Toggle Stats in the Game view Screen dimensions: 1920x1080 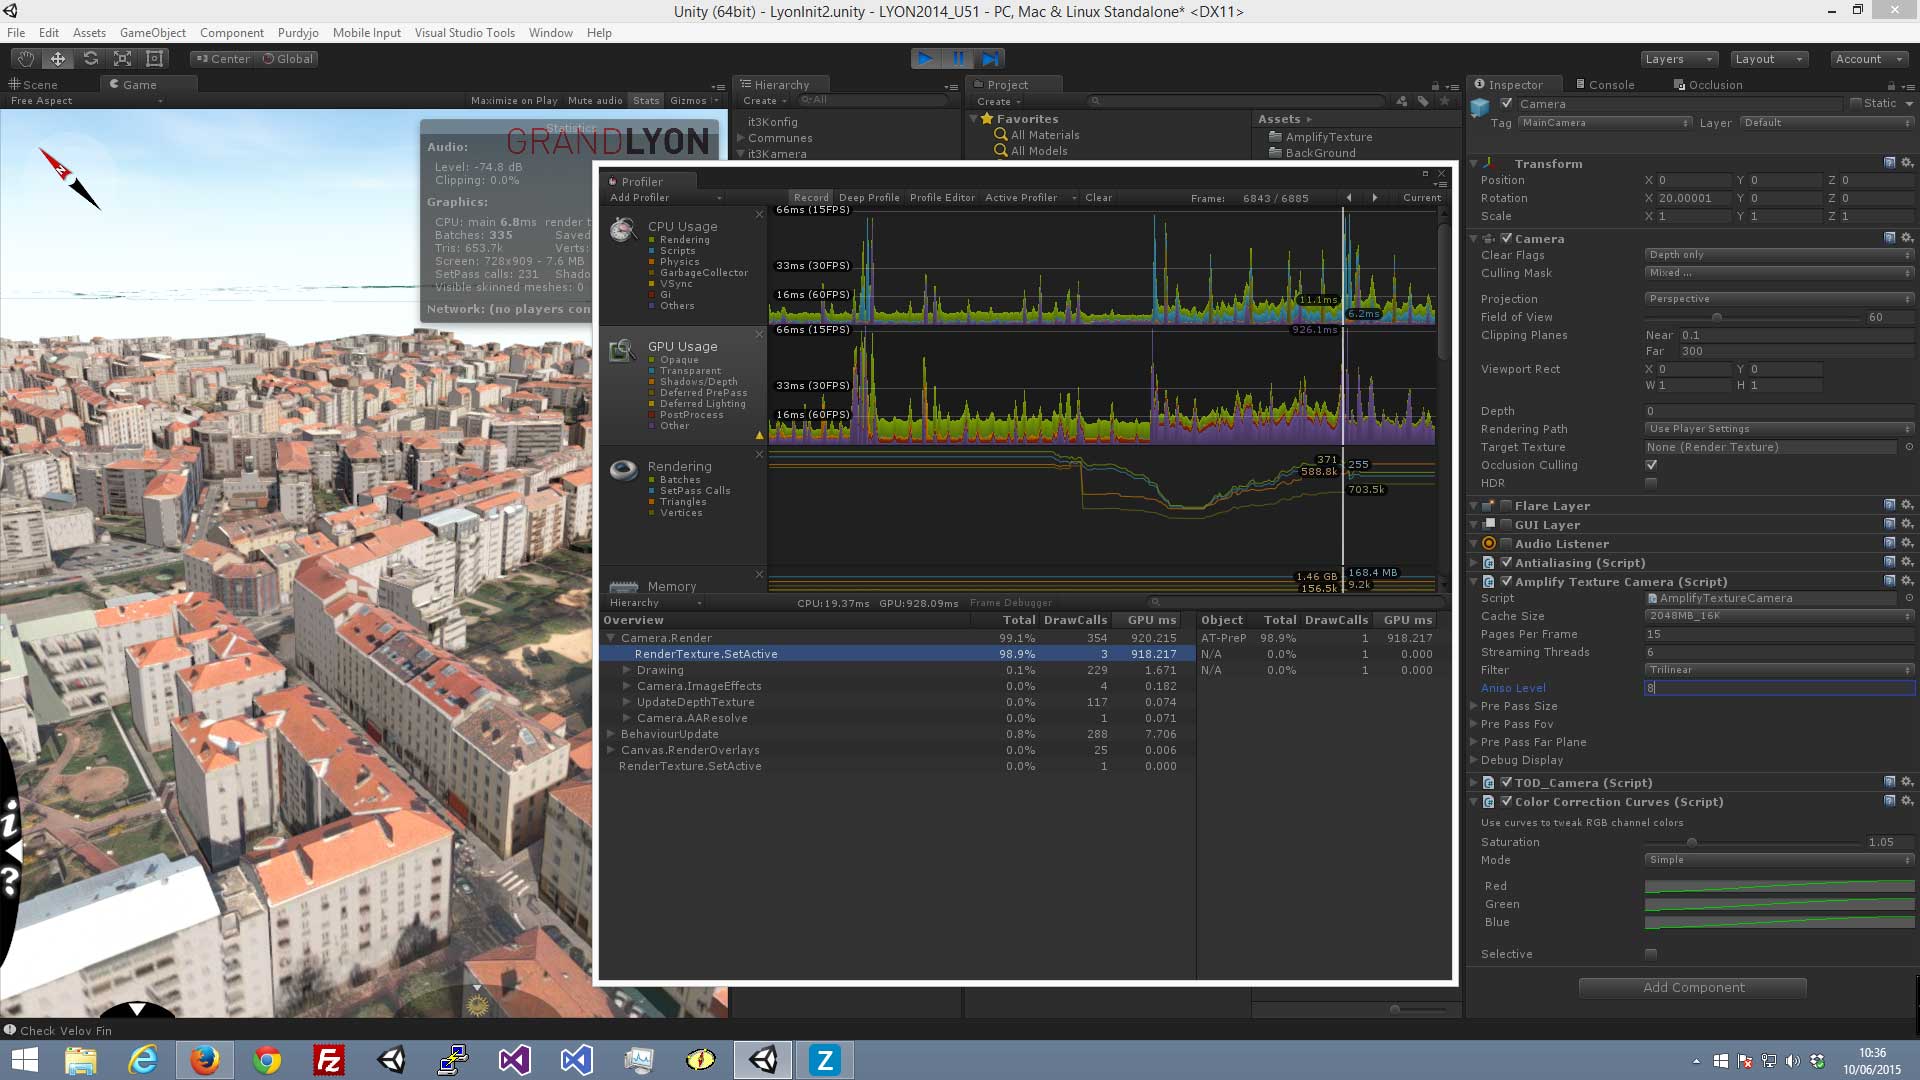click(x=646, y=101)
